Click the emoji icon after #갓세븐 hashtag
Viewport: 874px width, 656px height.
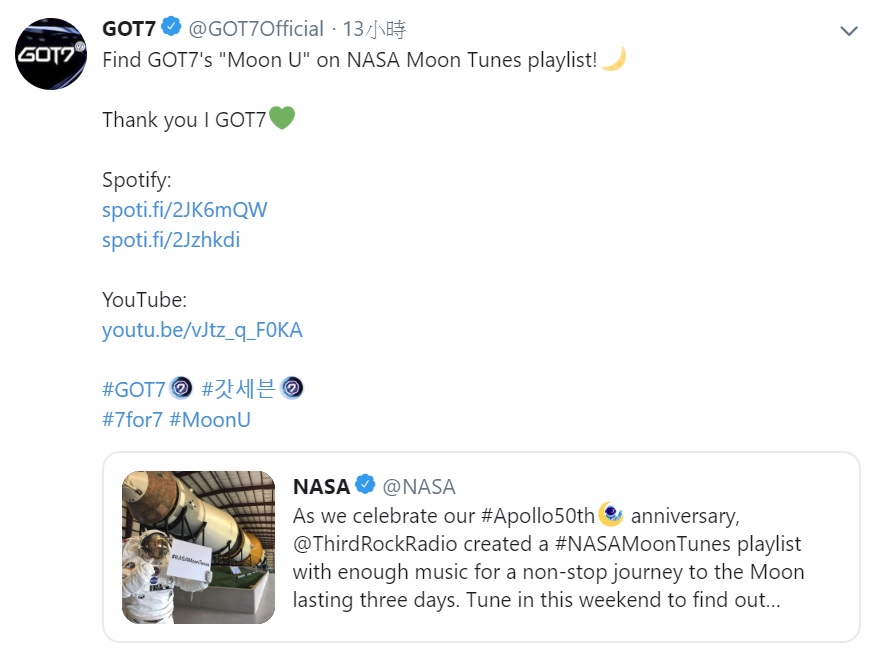292,388
